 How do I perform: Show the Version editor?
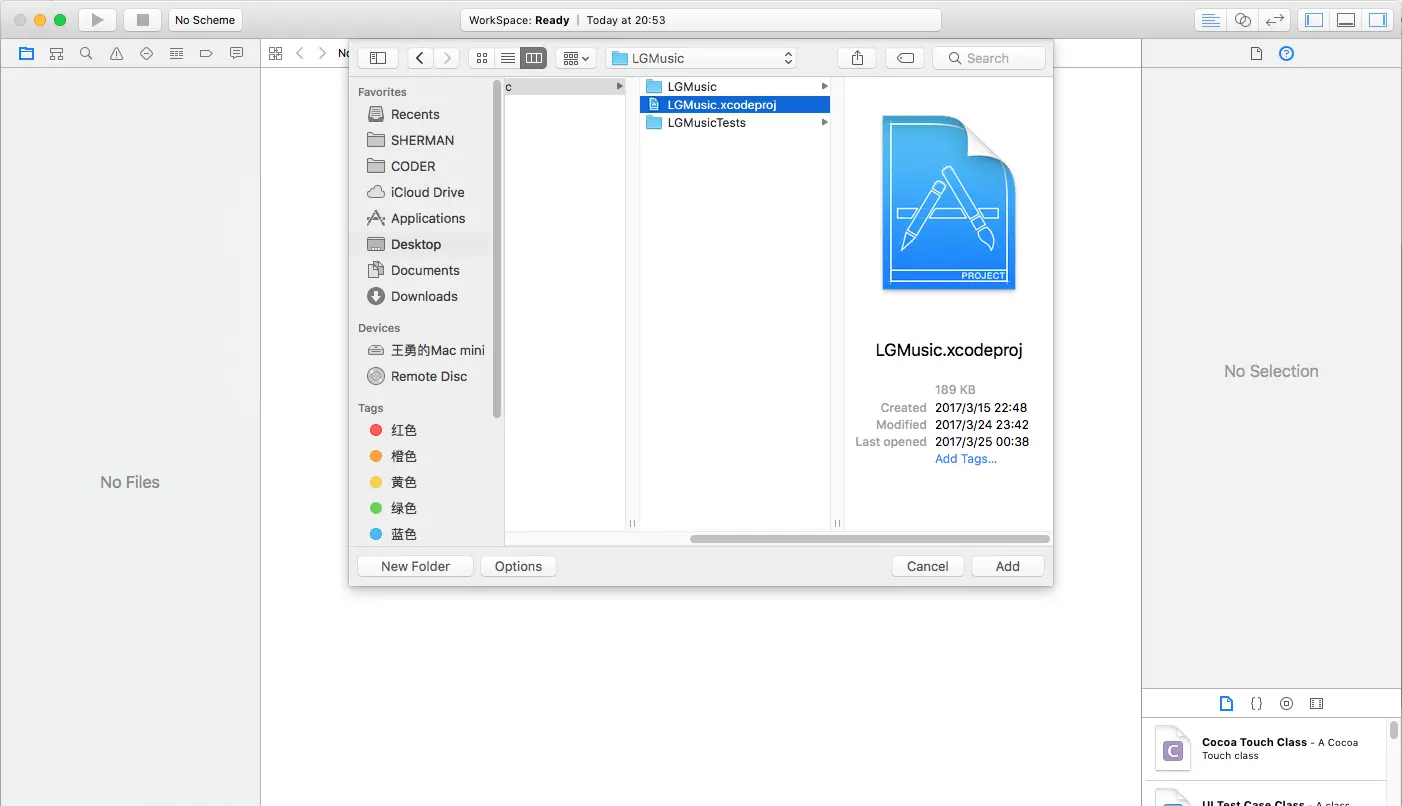(x=1274, y=20)
